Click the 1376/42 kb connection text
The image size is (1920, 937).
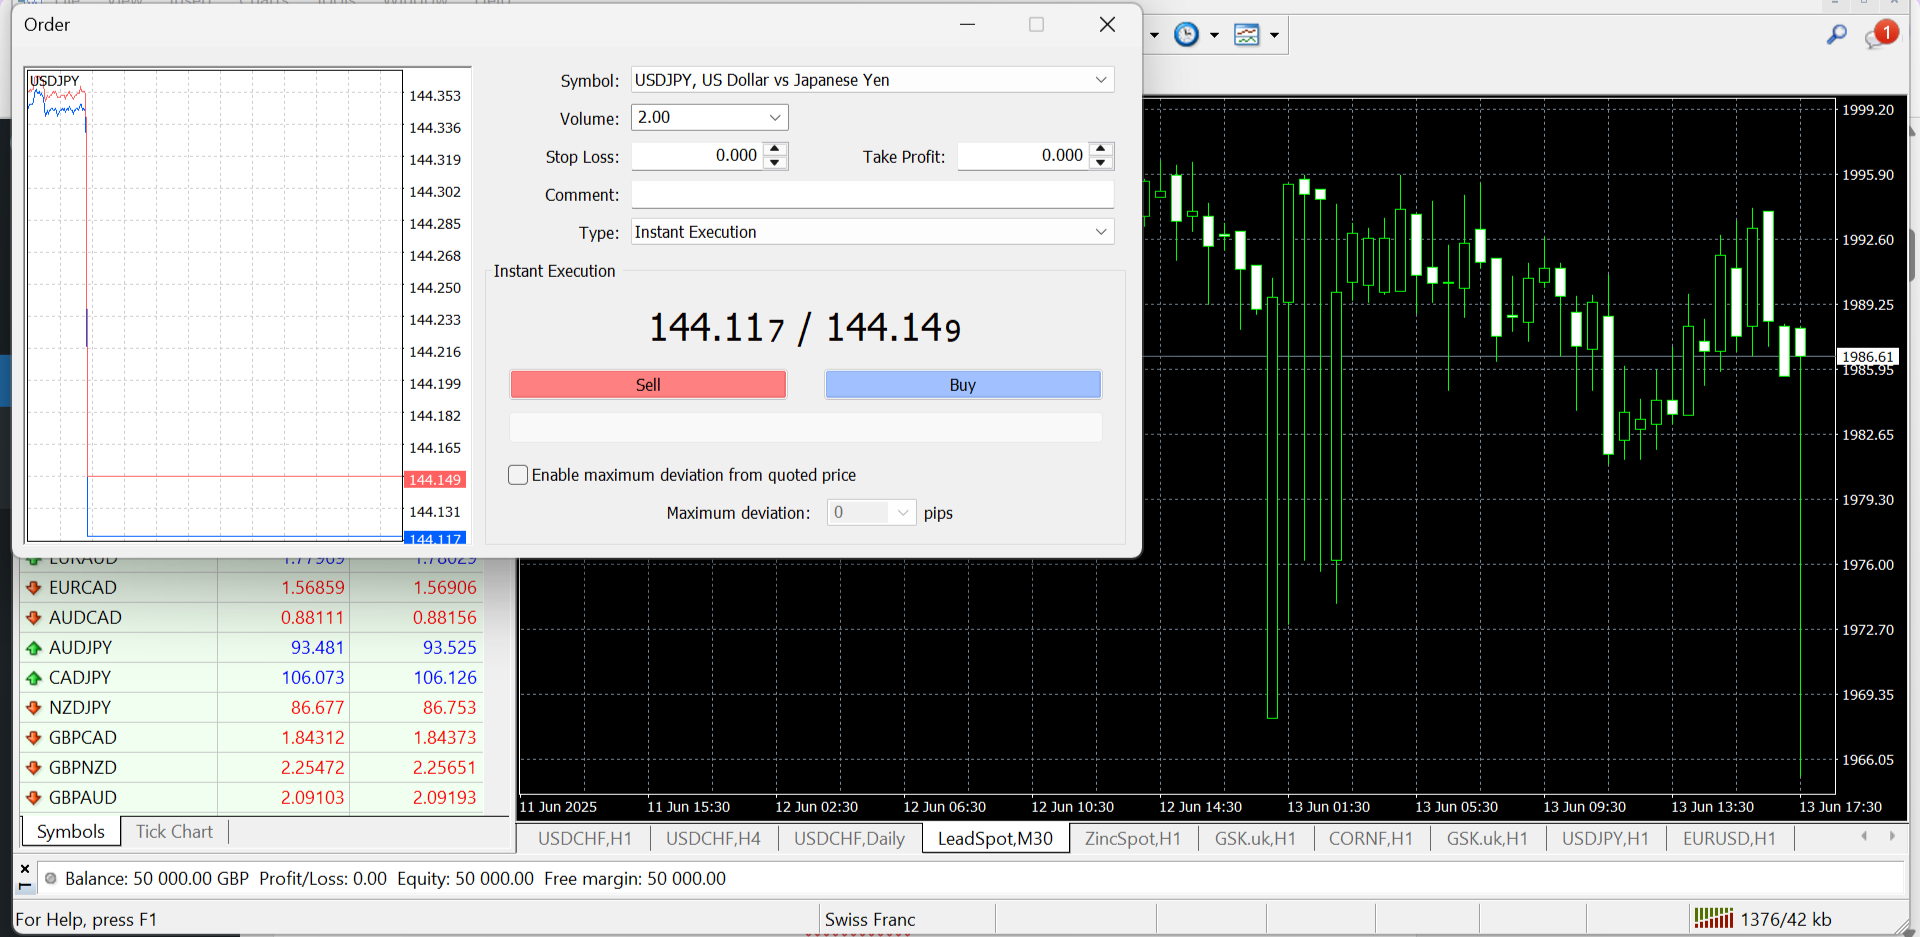tap(1786, 920)
